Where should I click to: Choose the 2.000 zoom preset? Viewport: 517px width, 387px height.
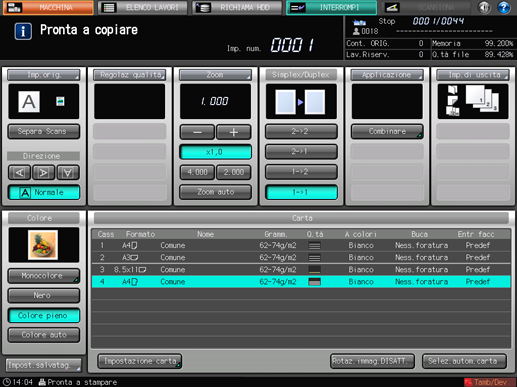234,172
